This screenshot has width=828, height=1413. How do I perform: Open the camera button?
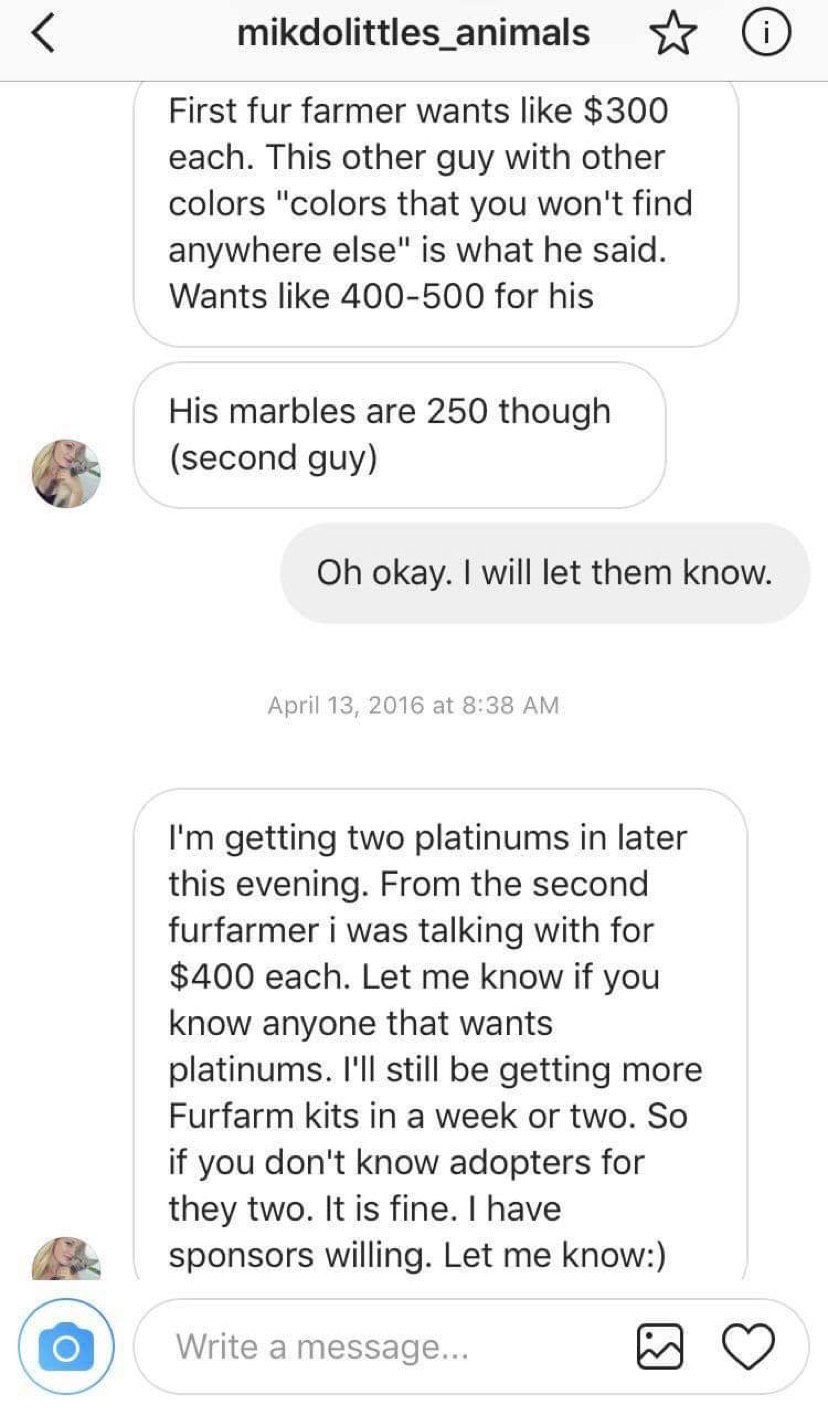coord(66,1346)
